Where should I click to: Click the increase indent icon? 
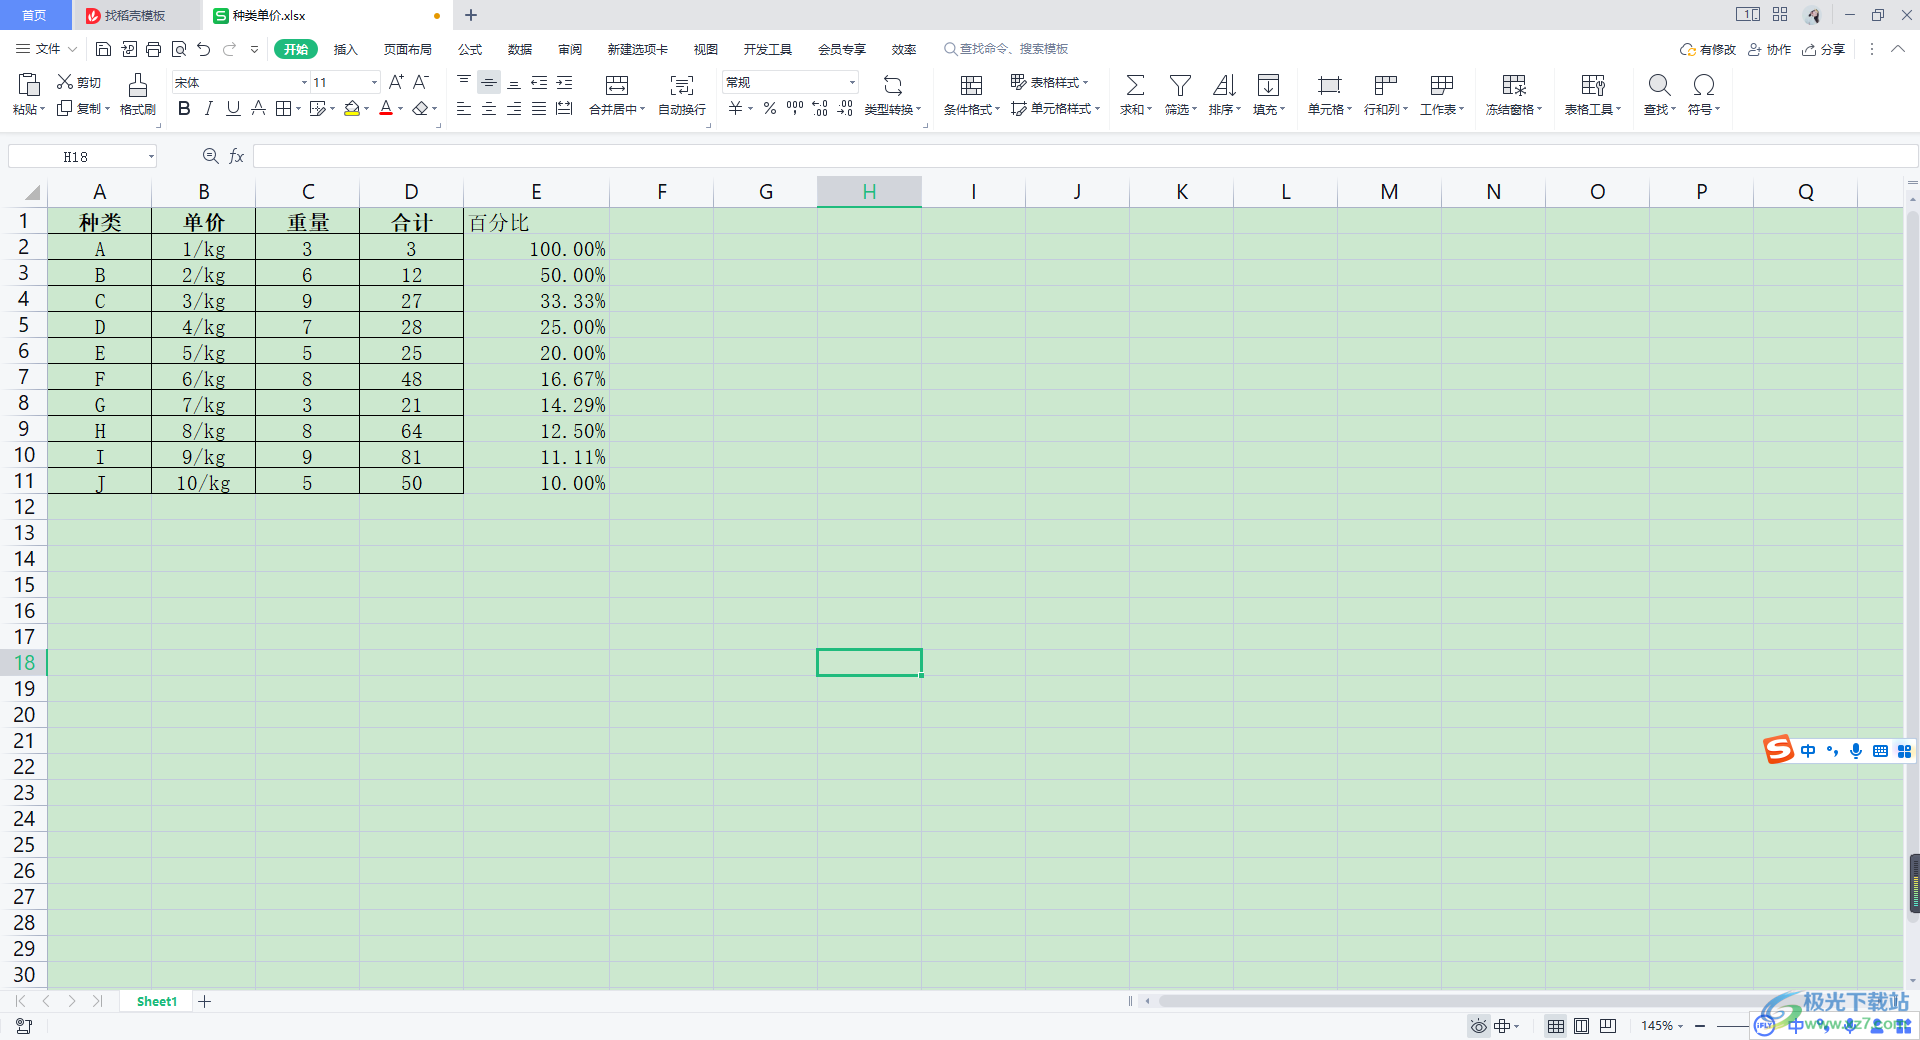pos(565,82)
